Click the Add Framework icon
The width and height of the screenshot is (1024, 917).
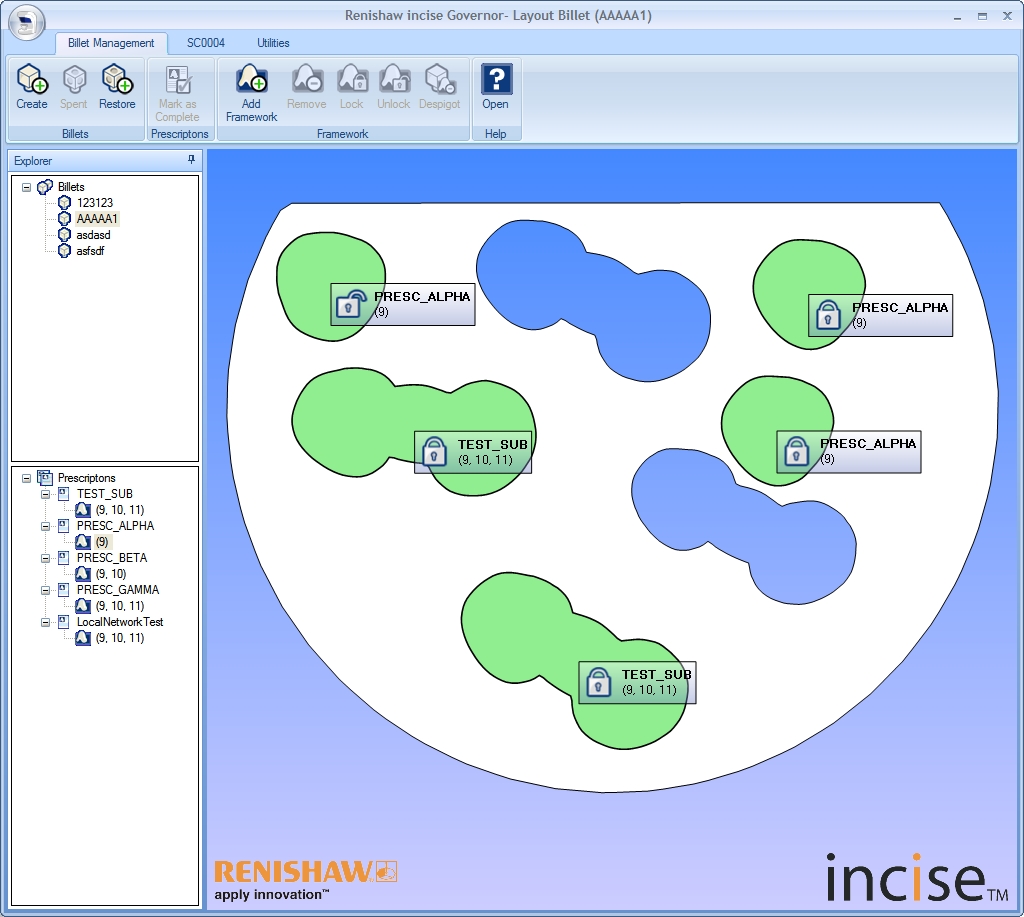[251, 80]
